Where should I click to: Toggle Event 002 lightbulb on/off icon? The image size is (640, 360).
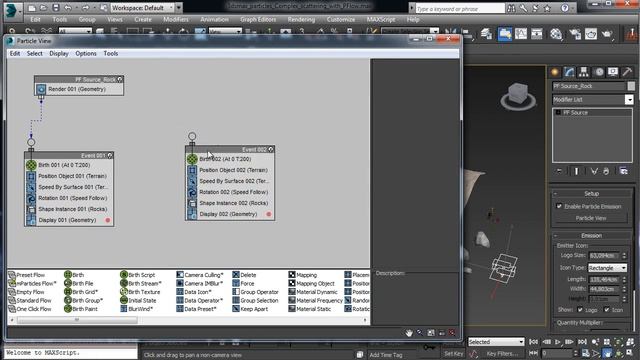click(271, 149)
